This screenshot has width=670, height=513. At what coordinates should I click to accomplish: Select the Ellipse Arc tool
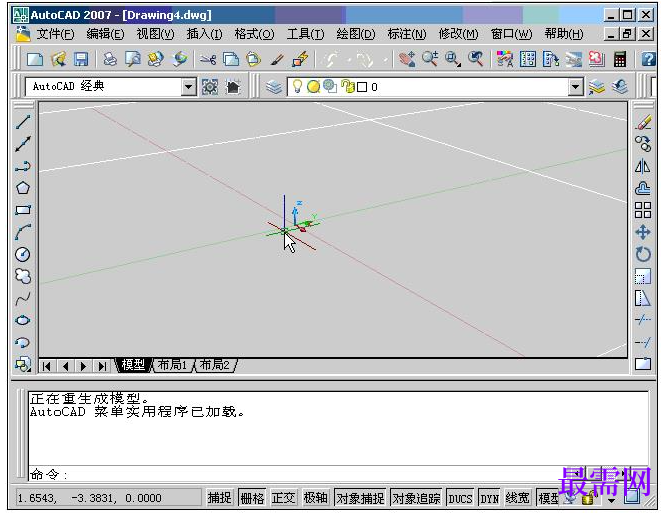coord(23,343)
